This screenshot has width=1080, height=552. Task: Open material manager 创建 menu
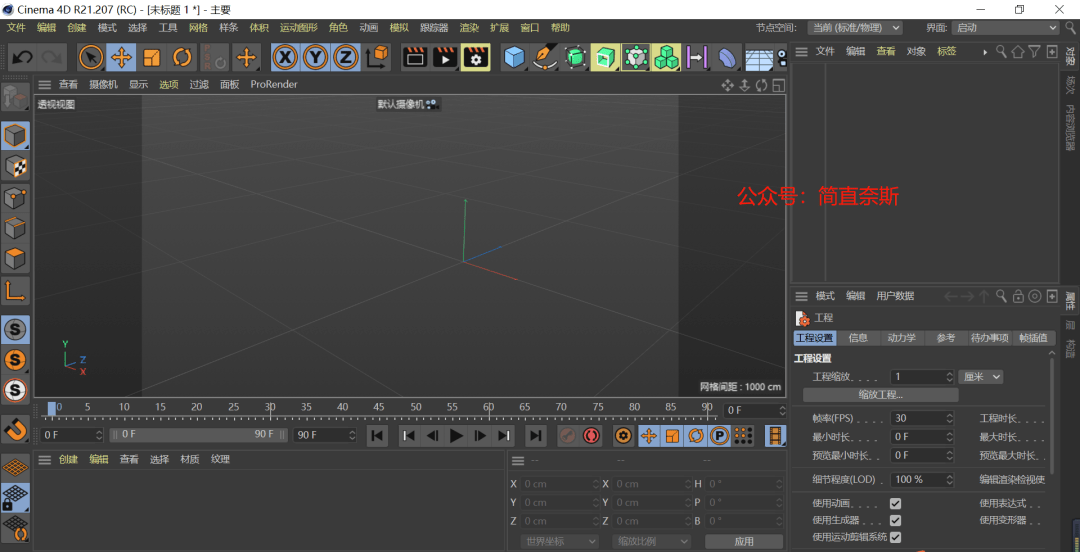[x=68, y=459]
